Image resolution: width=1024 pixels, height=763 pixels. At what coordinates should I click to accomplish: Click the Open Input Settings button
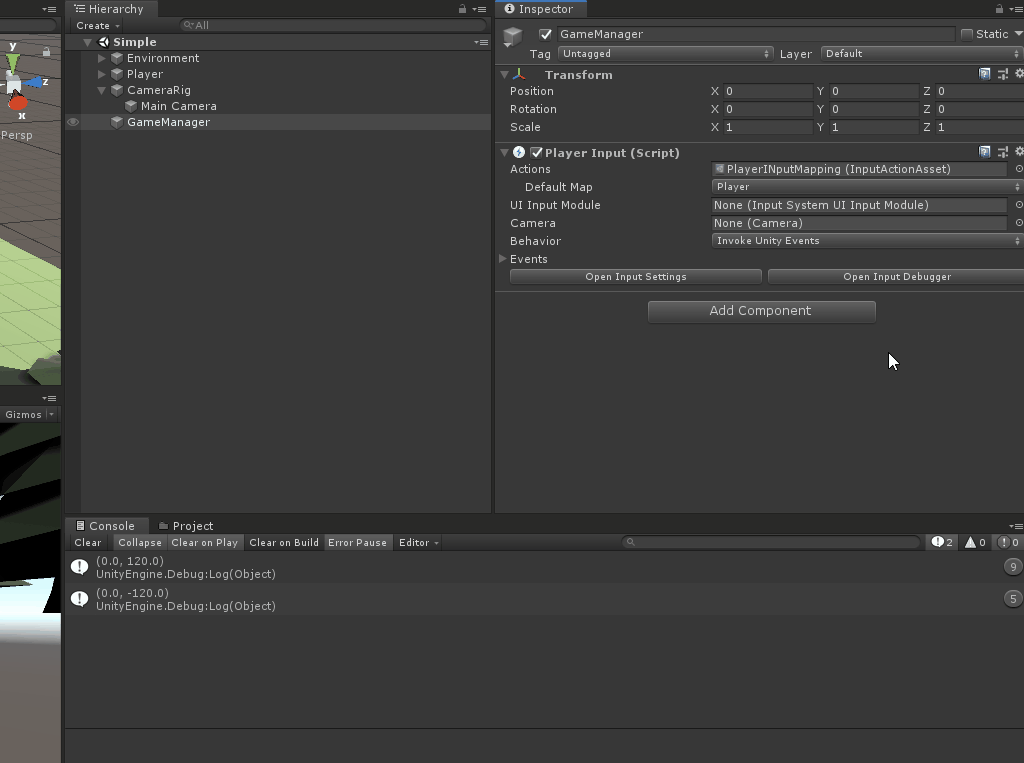click(635, 276)
